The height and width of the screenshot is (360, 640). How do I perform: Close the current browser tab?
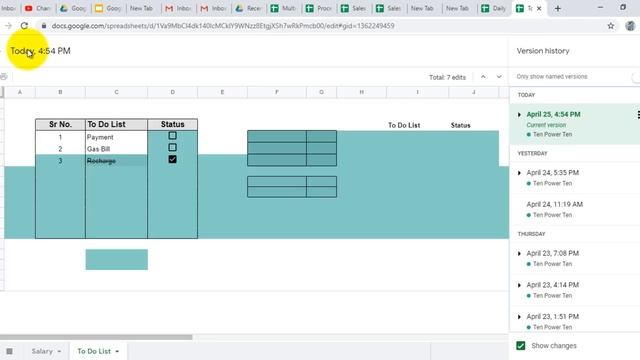click(x=539, y=8)
